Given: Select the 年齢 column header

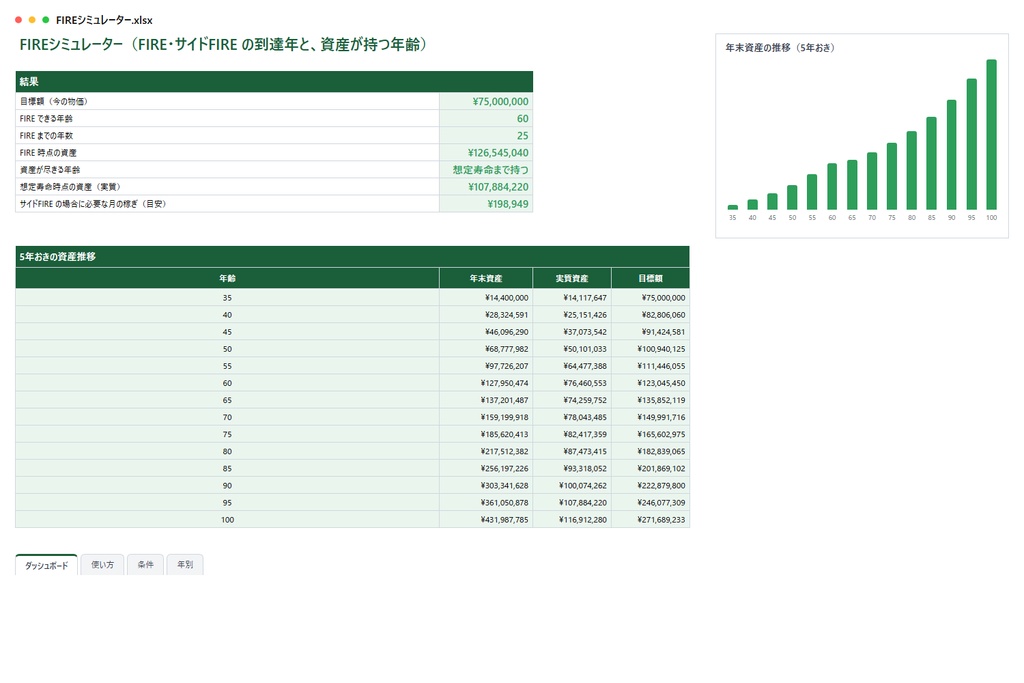Looking at the screenshot, I should [x=227, y=278].
